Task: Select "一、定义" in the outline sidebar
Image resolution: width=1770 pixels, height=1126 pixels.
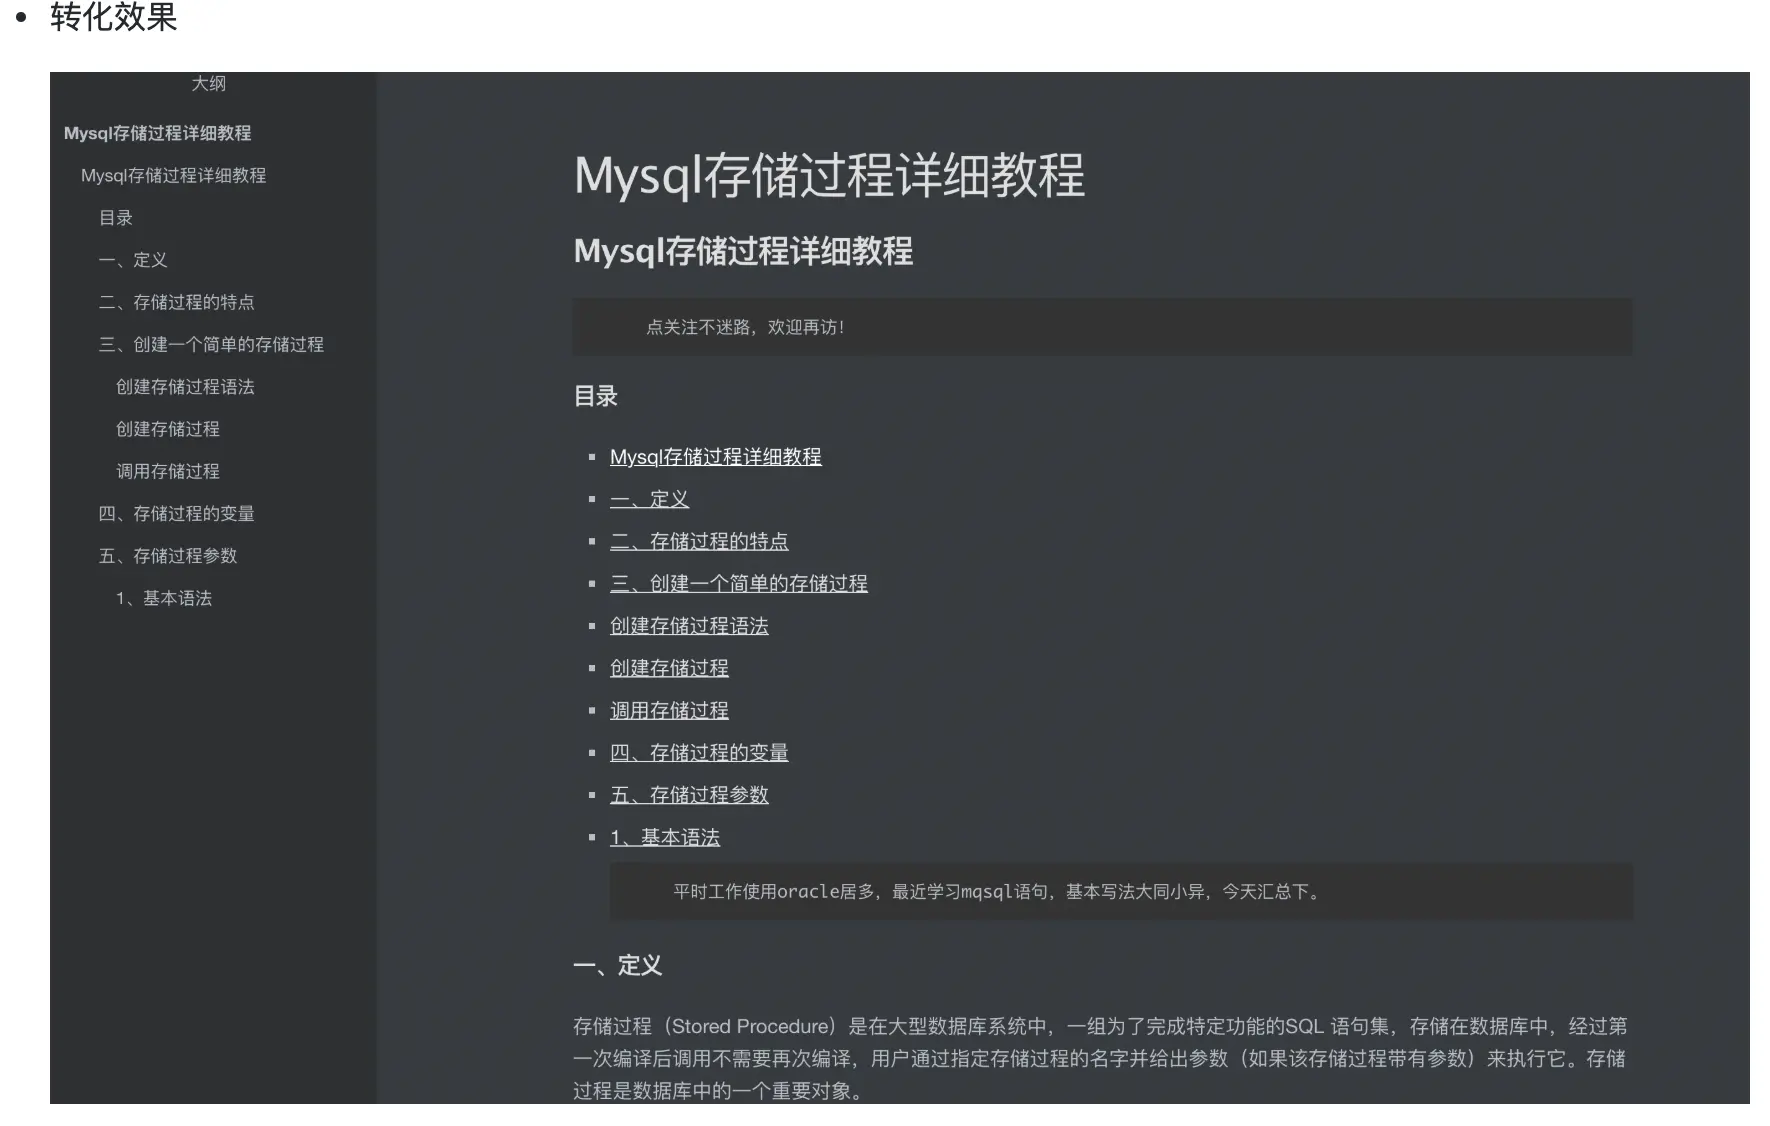Action: (133, 260)
